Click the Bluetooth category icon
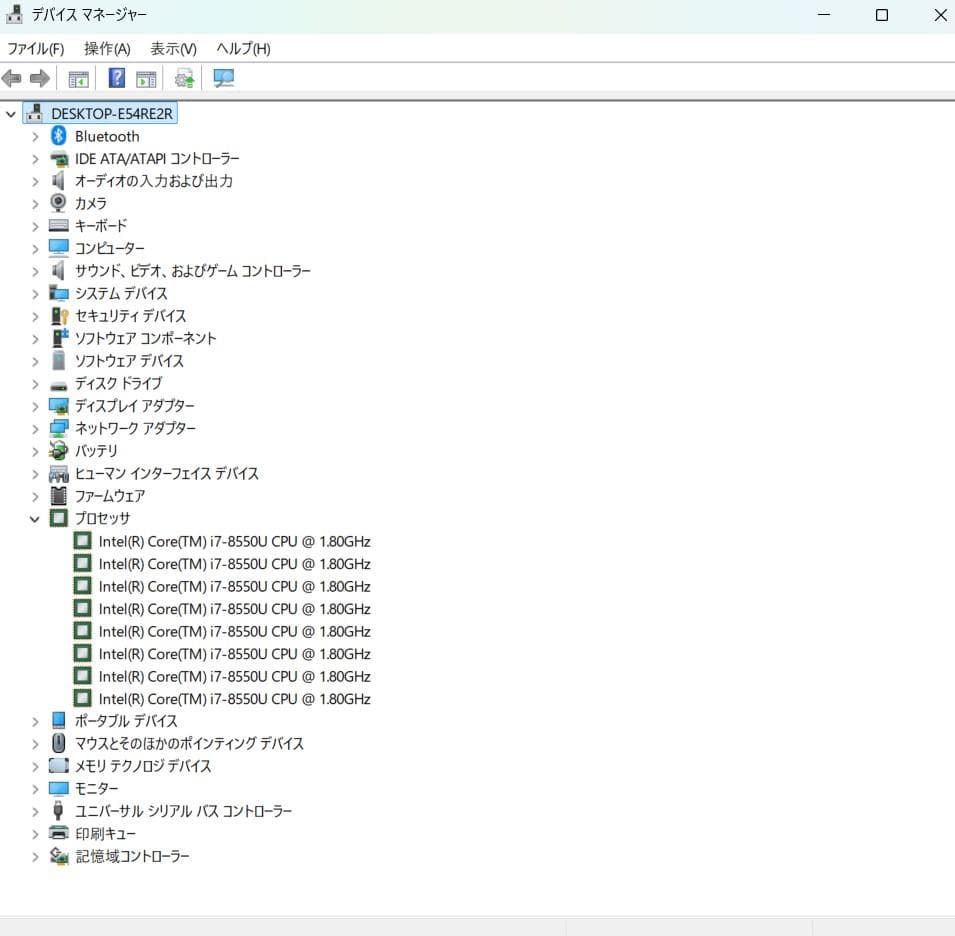955x936 pixels. pos(57,136)
